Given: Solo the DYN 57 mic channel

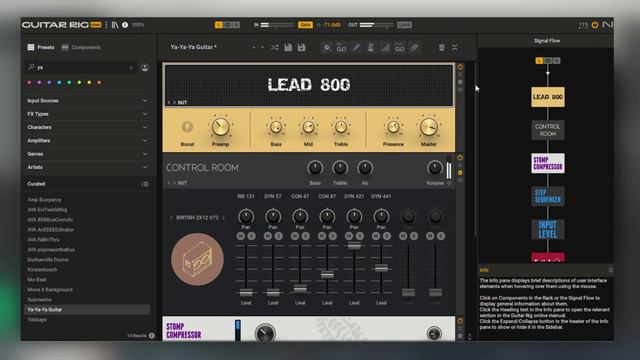Looking at the screenshot, I should pyautogui.click(x=279, y=236).
